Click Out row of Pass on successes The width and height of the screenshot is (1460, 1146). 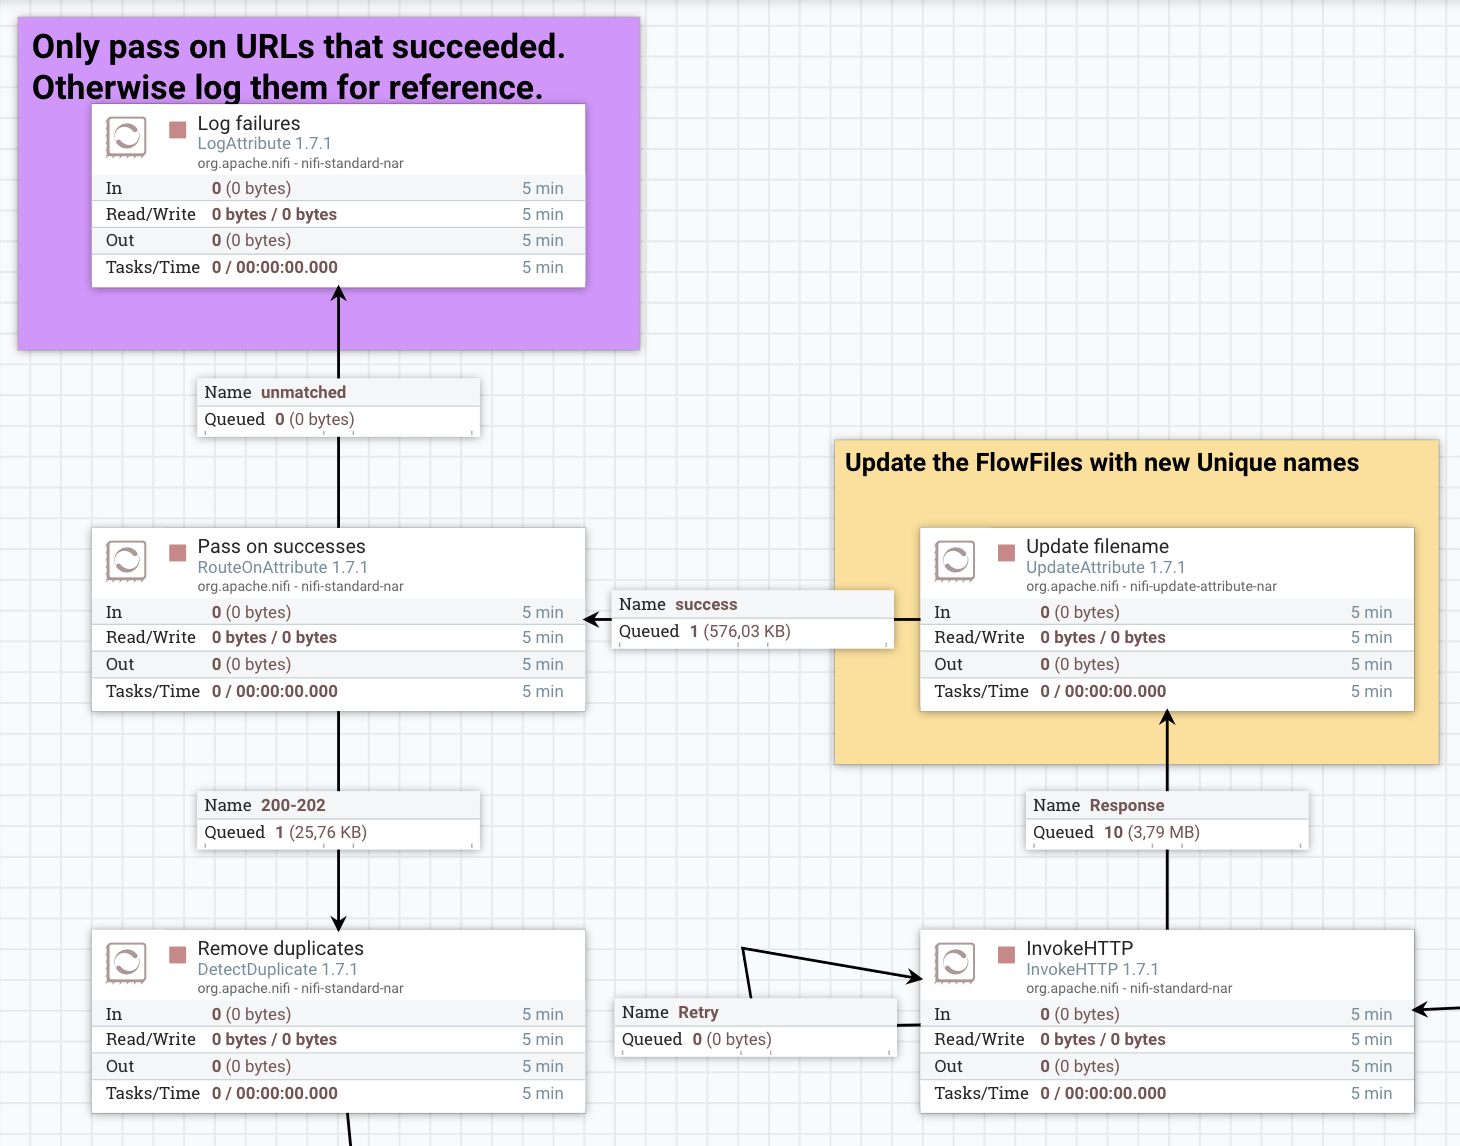tap(338, 664)
